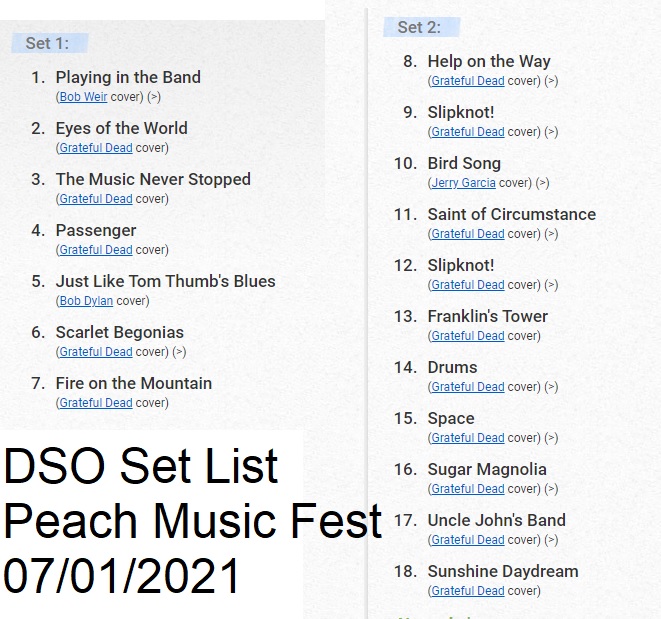Select the segue arrow beside Scarlet Begonias cover

[179, 352]
